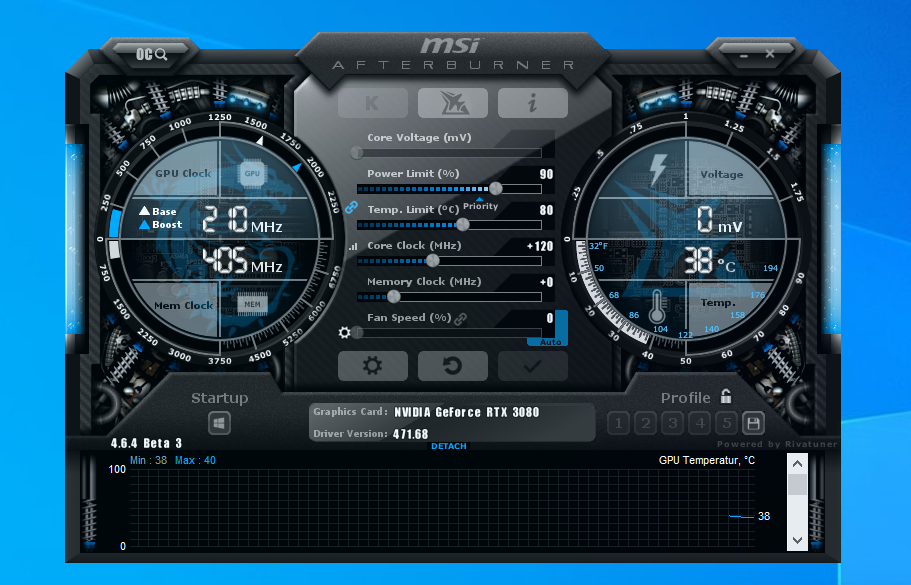
Task: Click the Power Limit value 90
Action: (x=546, y=174)
